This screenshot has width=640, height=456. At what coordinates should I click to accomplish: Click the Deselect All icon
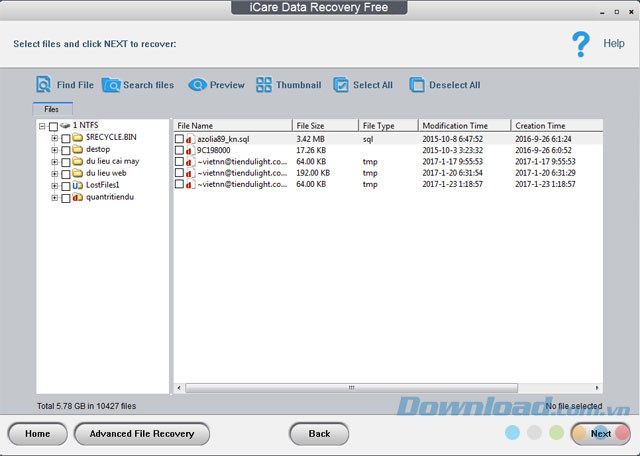click(417, 85)
